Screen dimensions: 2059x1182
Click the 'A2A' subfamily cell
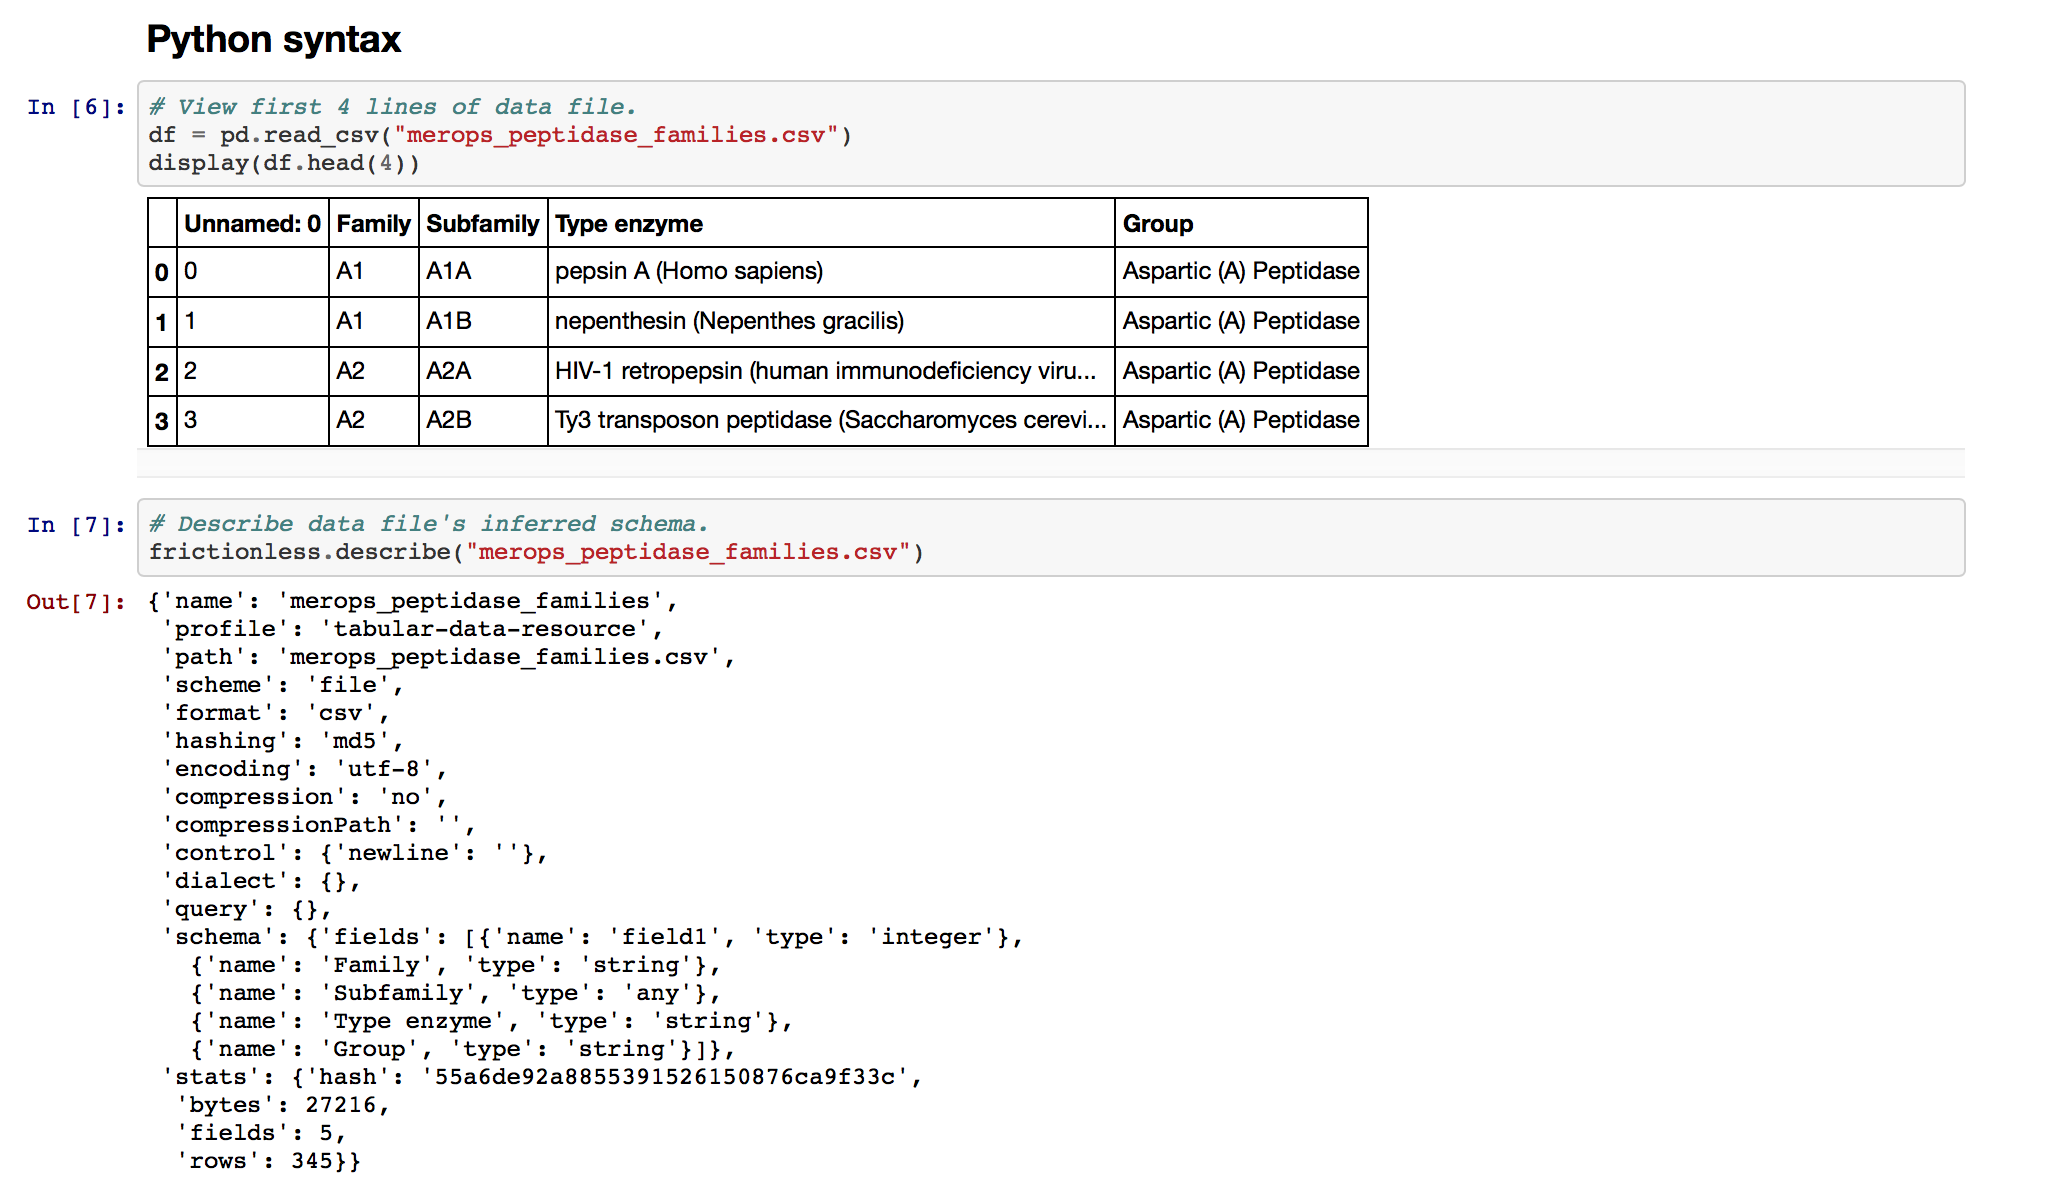pyautogui.click(x=483, y=371)
